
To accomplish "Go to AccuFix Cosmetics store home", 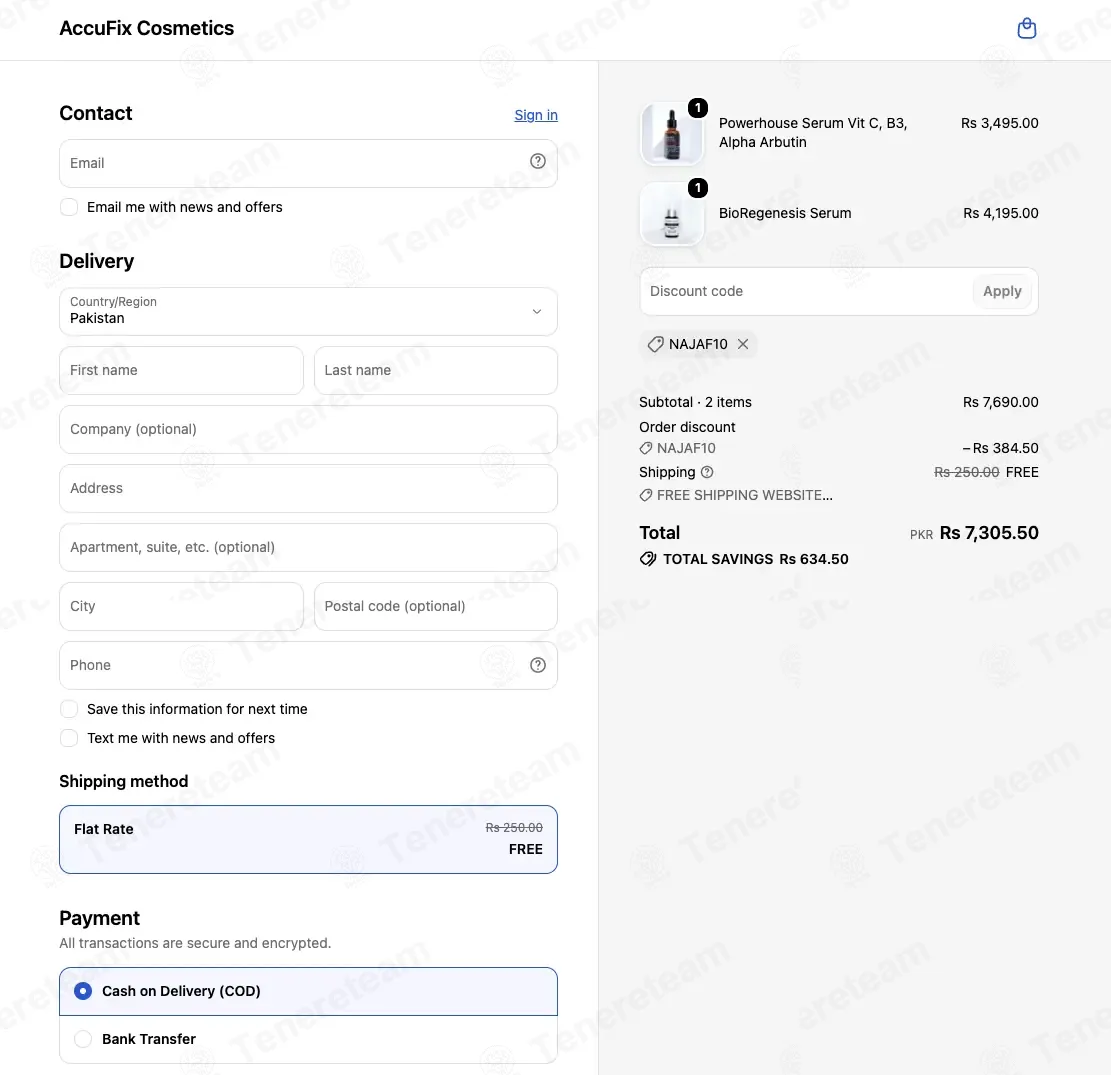I will pyautogui.click(x=147, y=28).
